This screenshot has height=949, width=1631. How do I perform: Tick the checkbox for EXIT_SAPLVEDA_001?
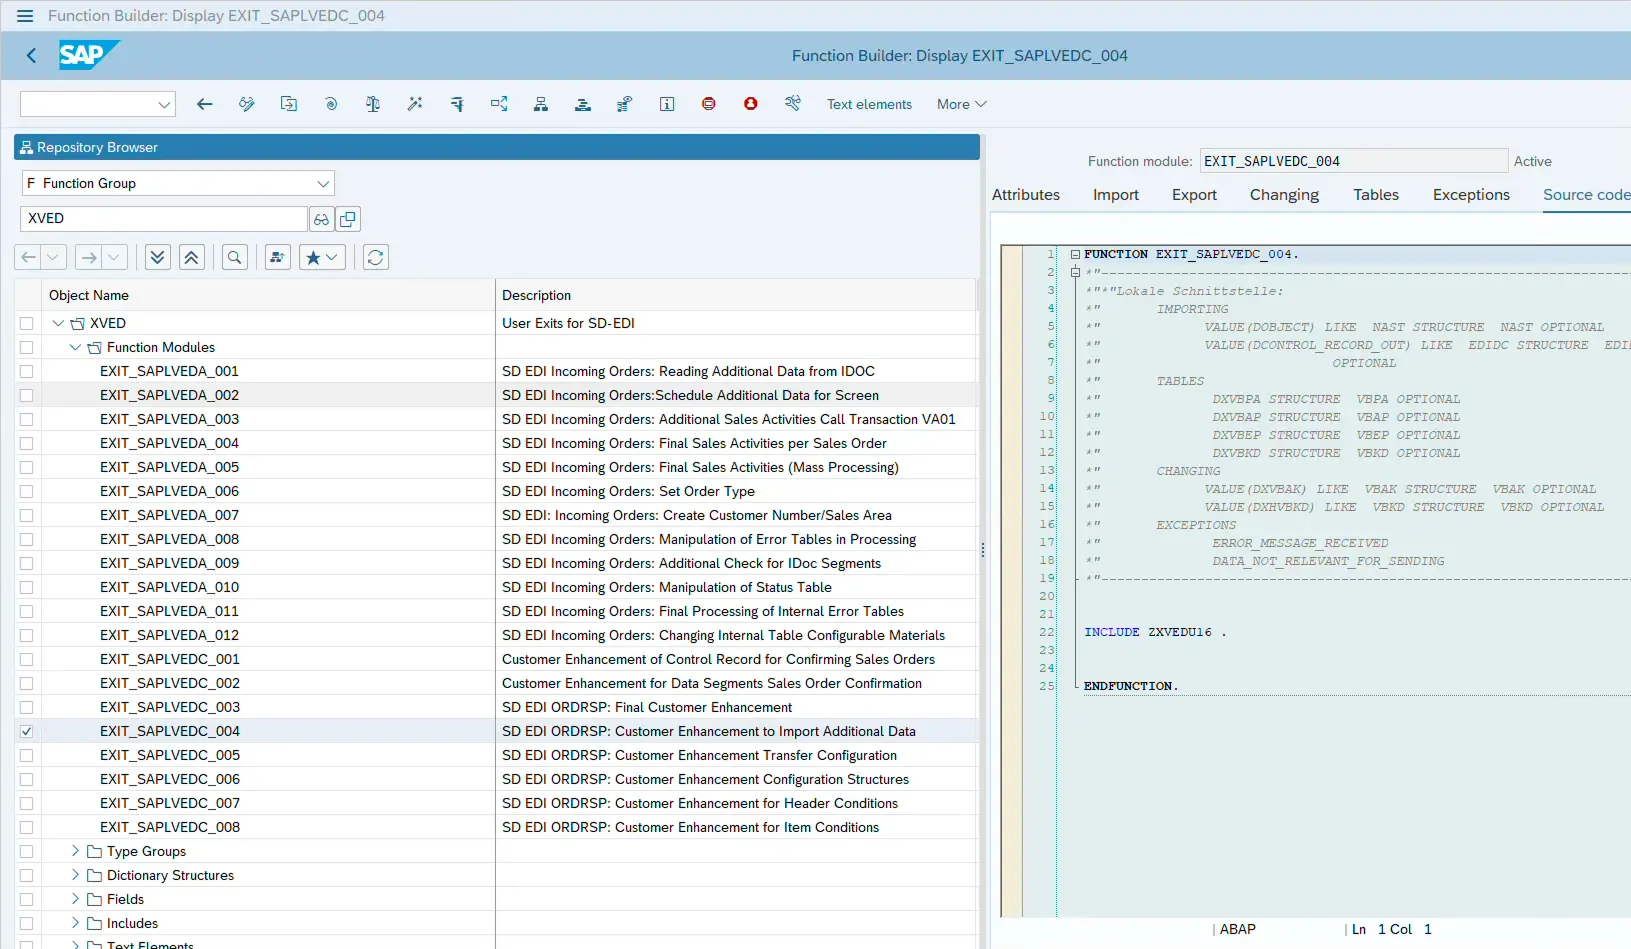coord(27,371)
